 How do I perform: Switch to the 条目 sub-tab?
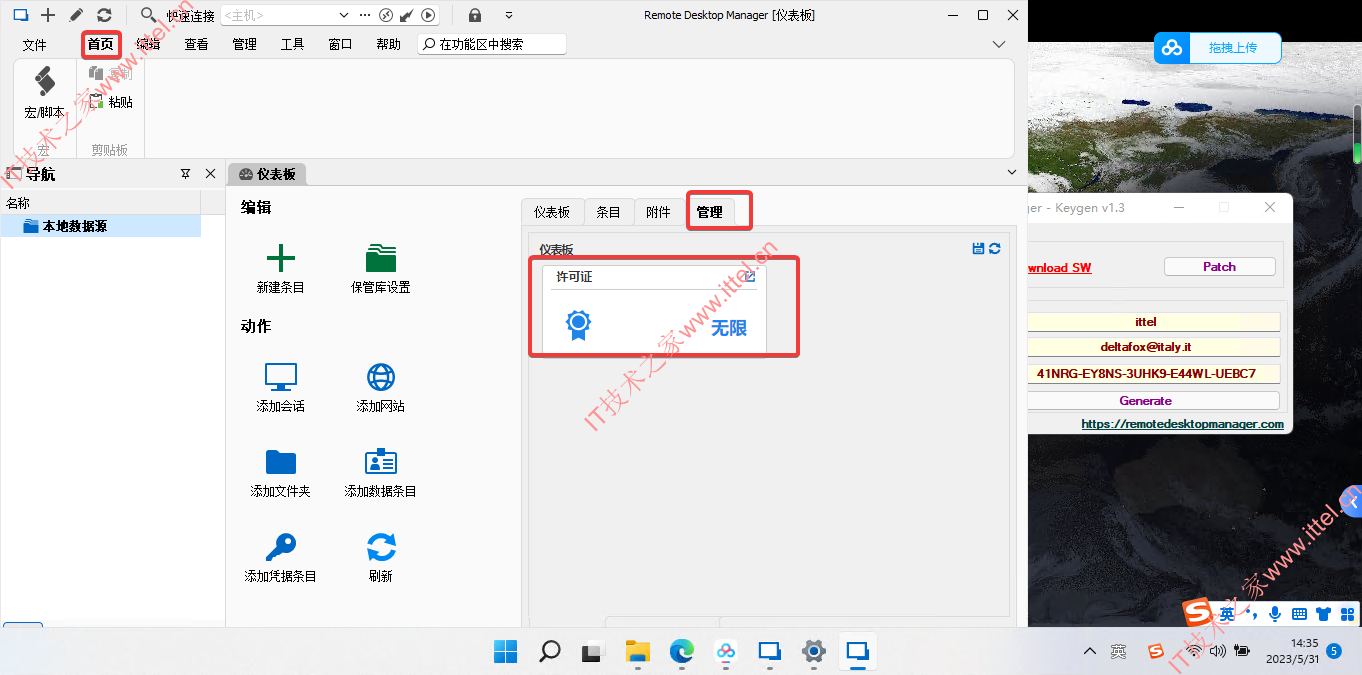tap(608, 212)
